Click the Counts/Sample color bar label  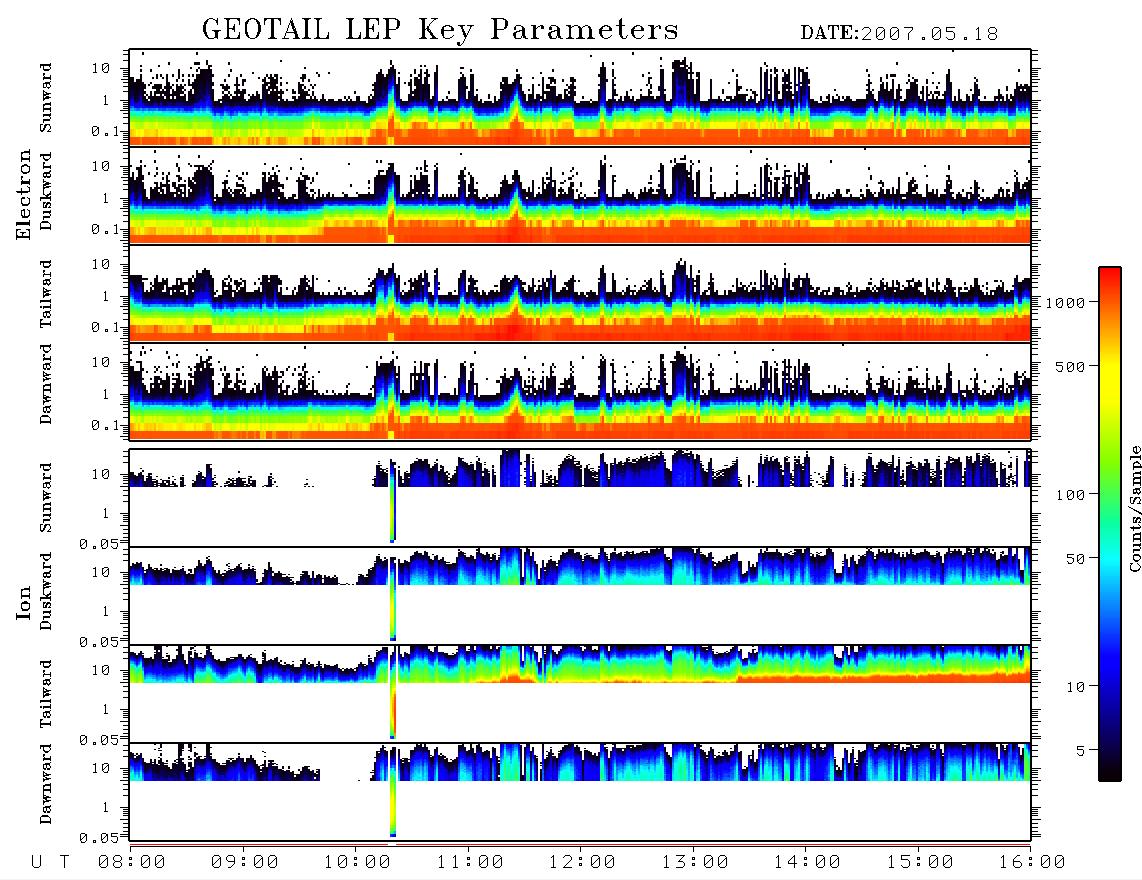click(1134, 508)
